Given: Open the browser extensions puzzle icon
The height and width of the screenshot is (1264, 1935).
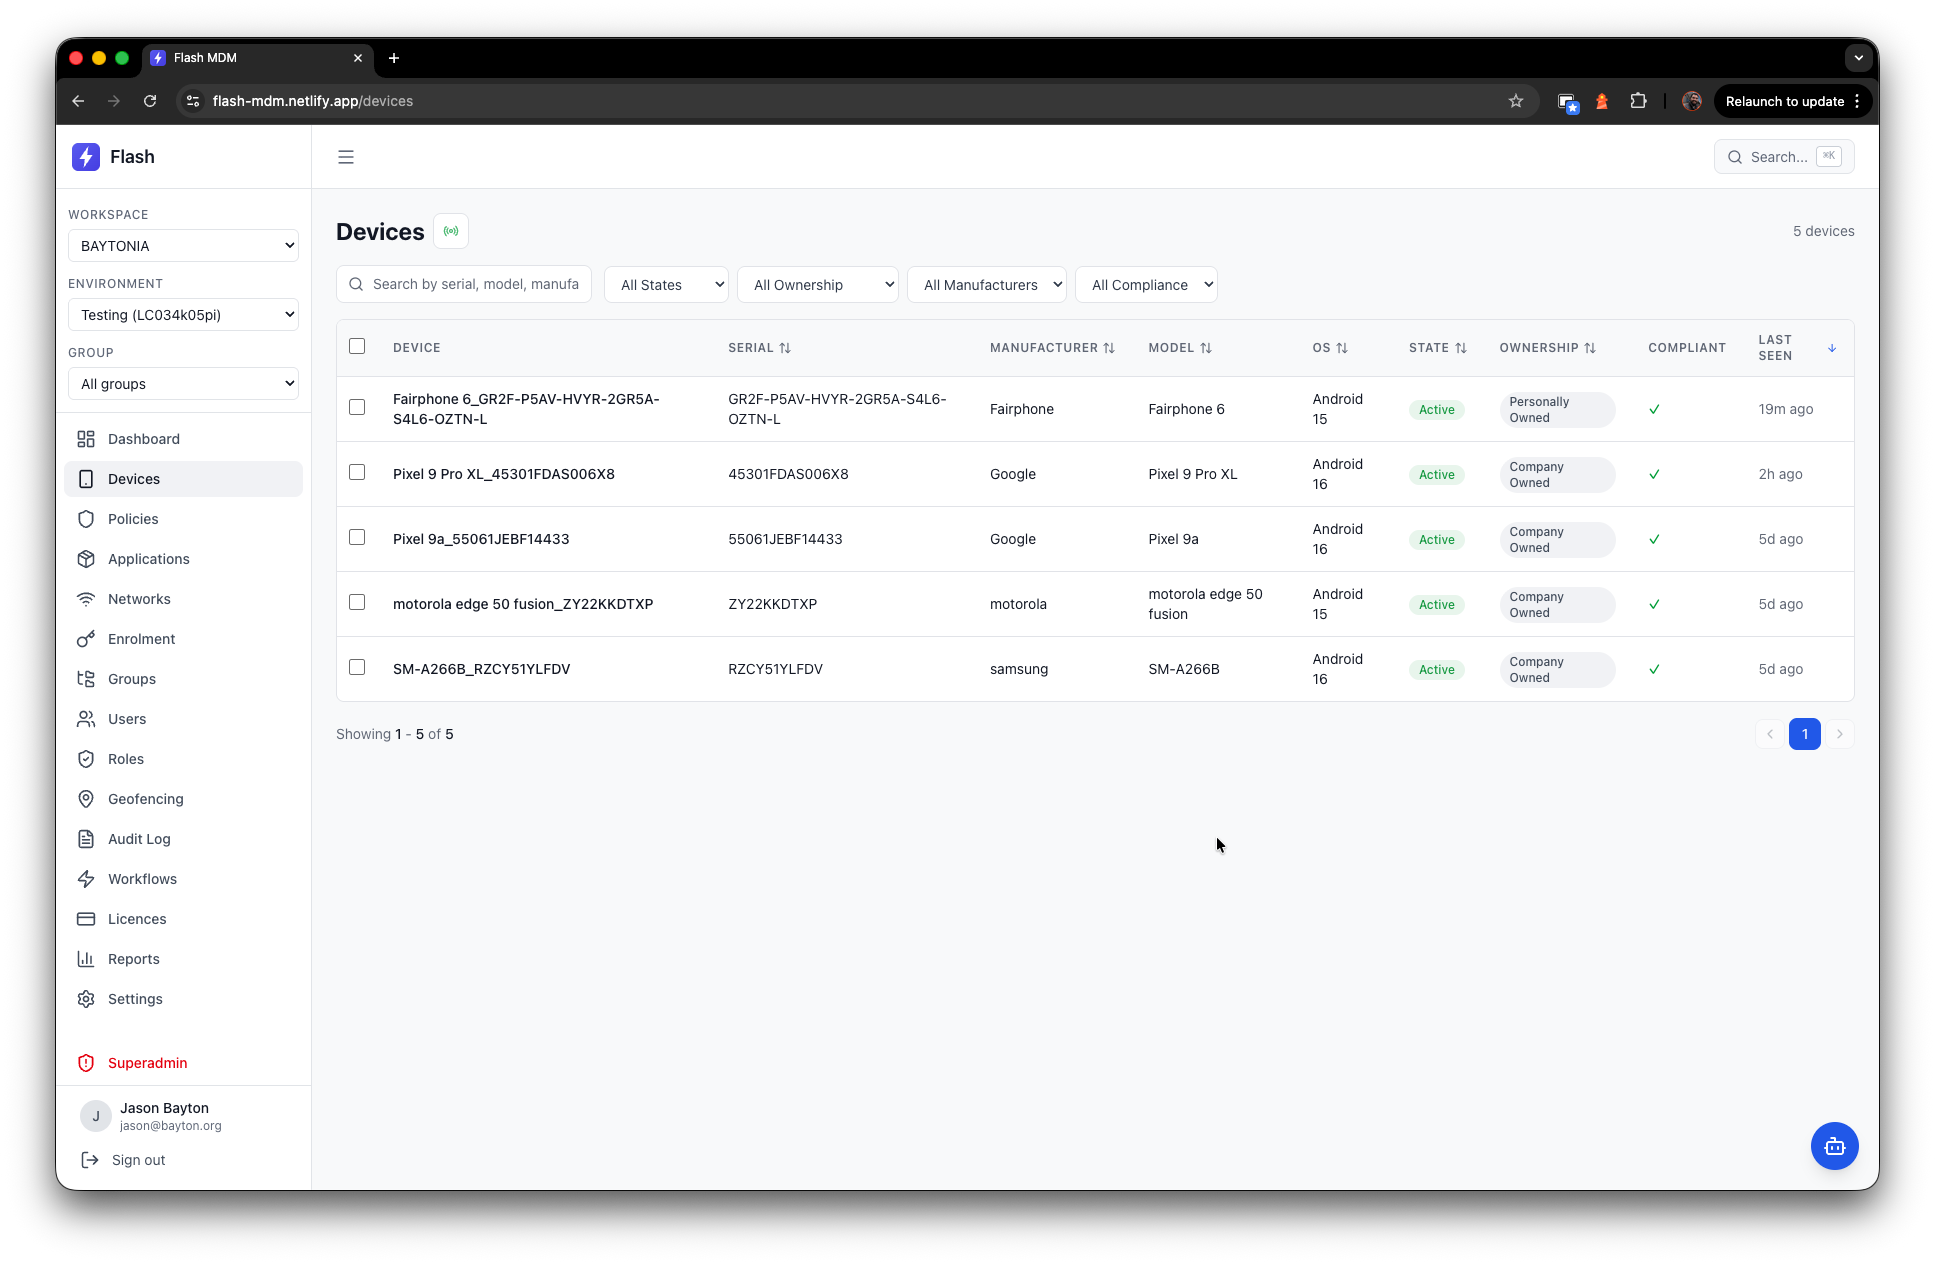Looking at the screenshot, I should tap(1638, 101).
